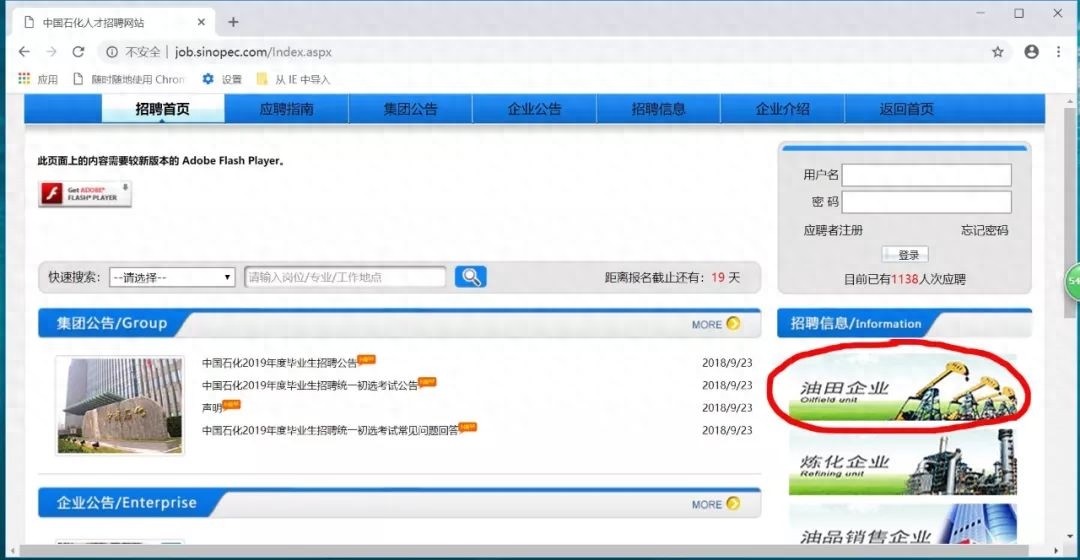The width and height of the screenshot is (1080, 560).
Task: Open the 招聘信息 navigation tab
Action: 658,109
